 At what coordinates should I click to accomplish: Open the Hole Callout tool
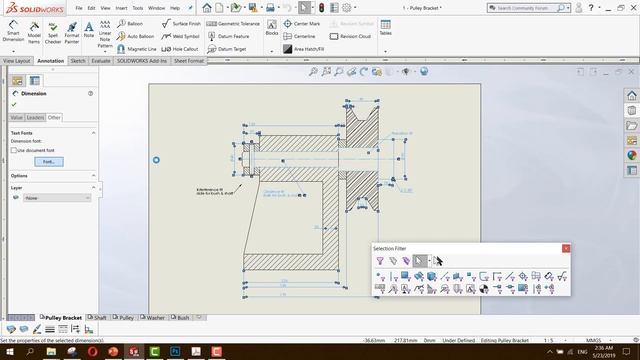click(x=180, y=49)
